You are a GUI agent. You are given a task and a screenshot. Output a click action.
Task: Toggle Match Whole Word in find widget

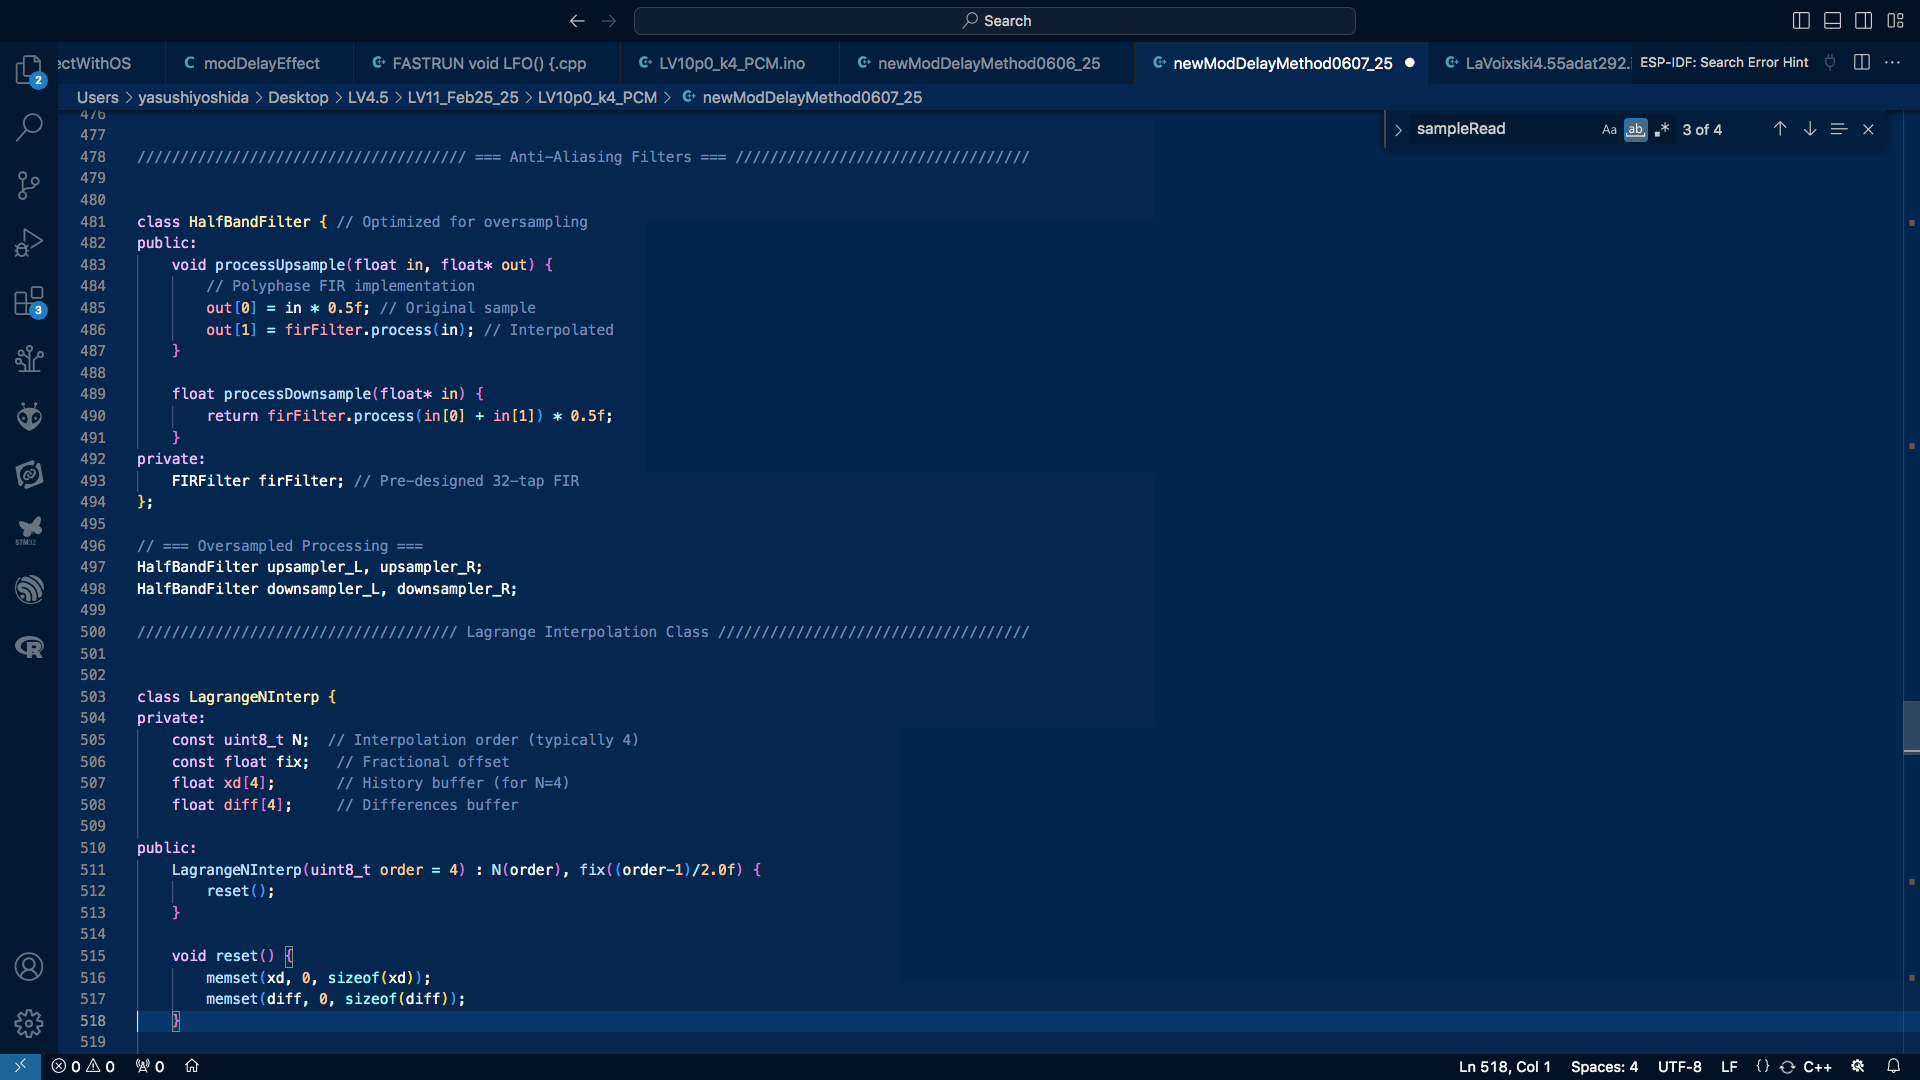(x=1635, y=130)
